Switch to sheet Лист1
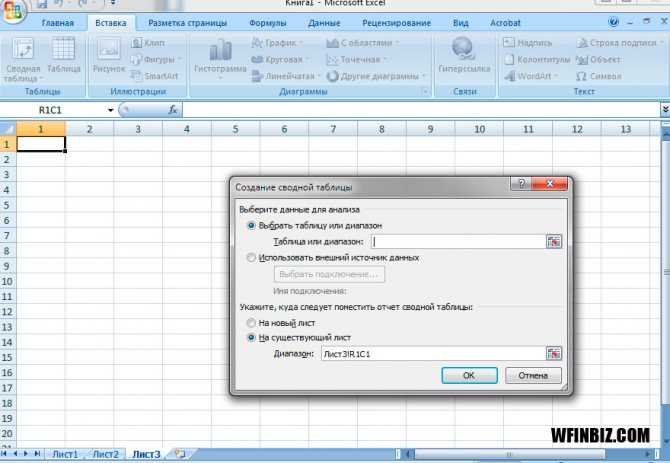The image size is (670, 463). (65, 454)
